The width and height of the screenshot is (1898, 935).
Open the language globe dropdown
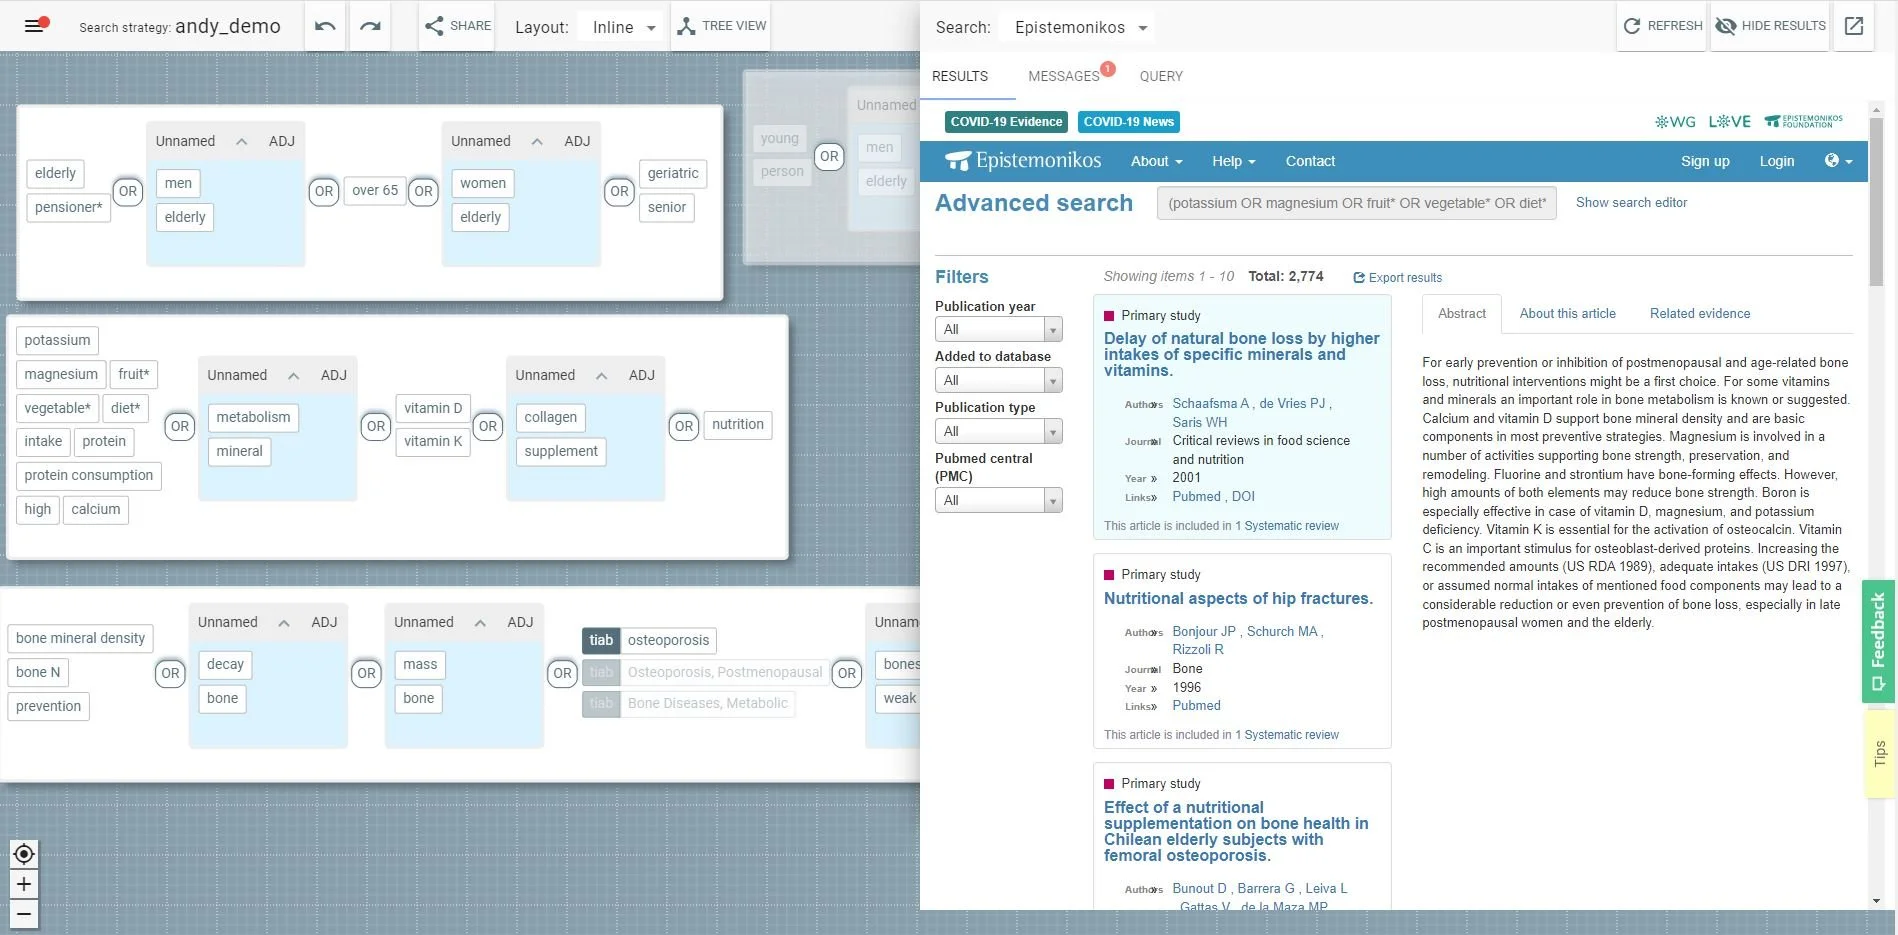click(1838, 161)
